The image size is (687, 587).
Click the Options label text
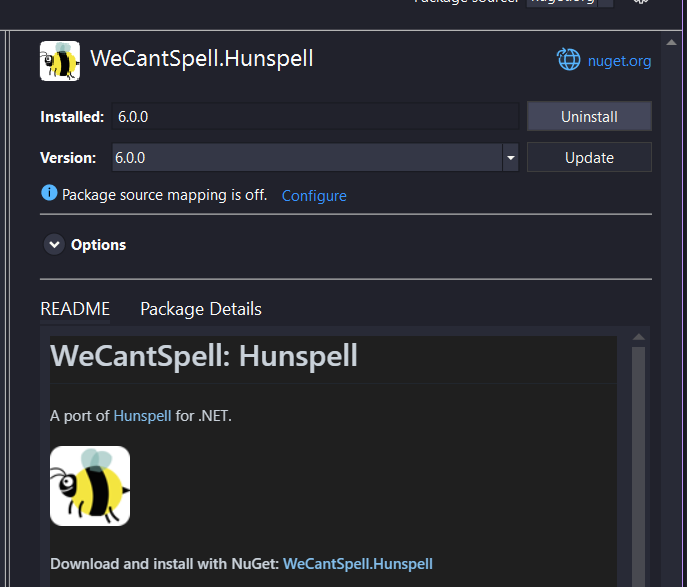(x=99, y=245)
